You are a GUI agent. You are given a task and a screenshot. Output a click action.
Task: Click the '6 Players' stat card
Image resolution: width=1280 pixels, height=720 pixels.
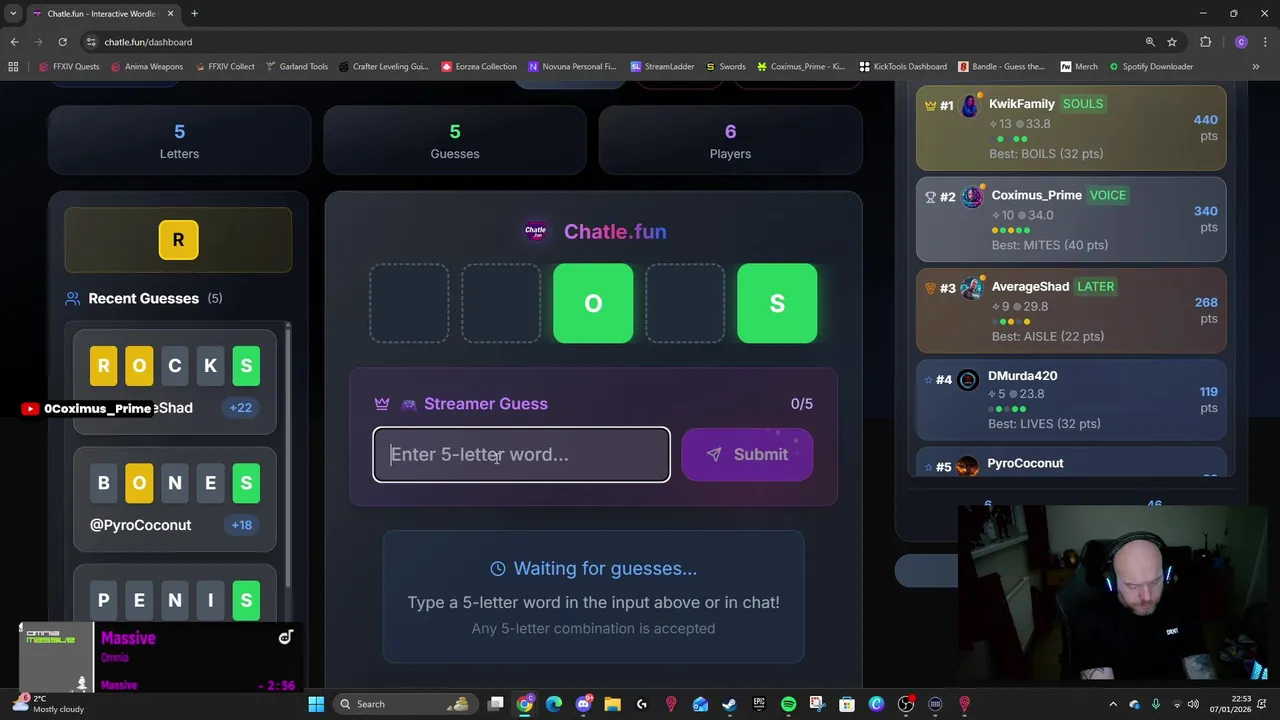[730, 141]
